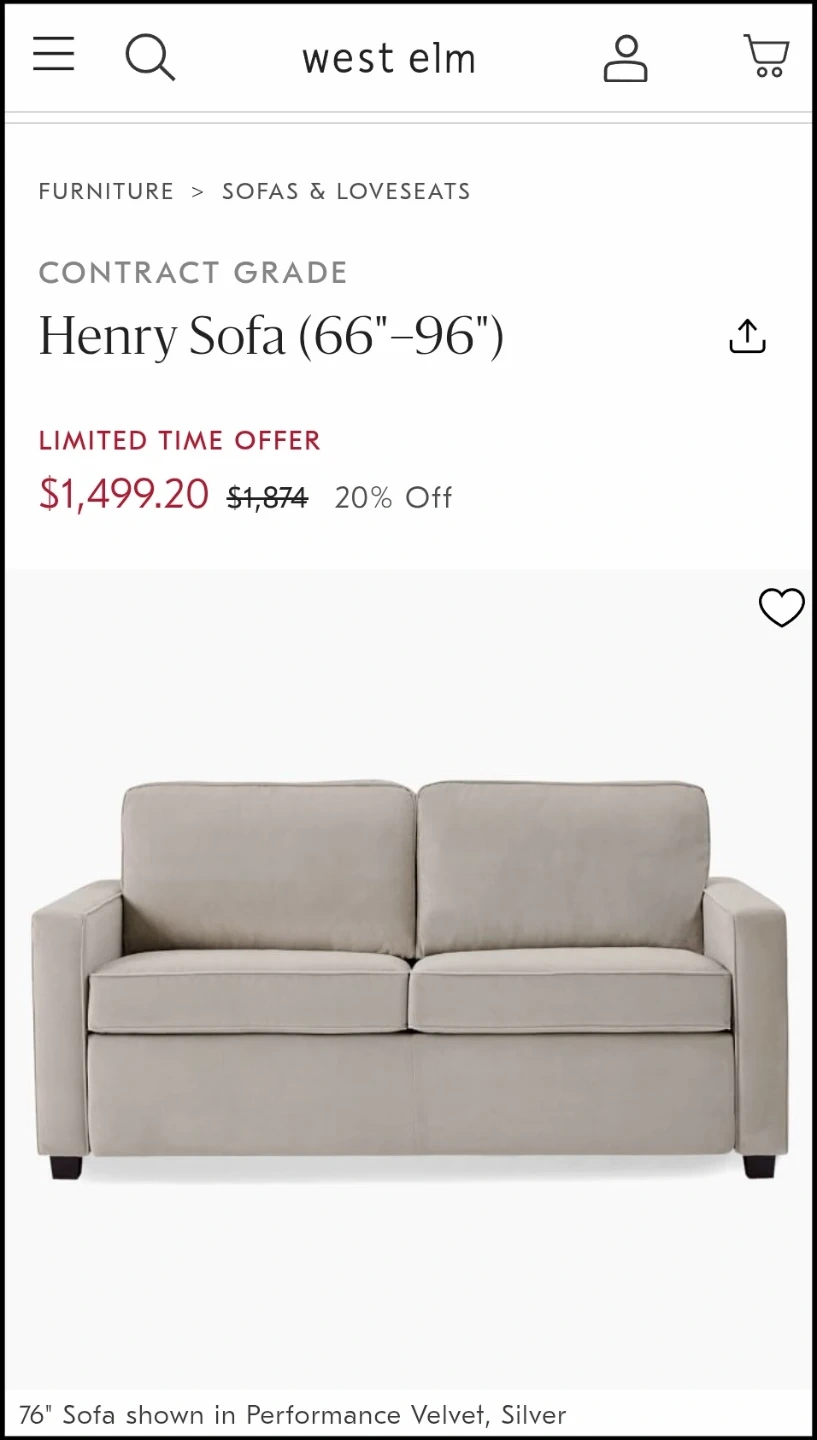Click the sofa's left back cushion
Image resolution: width=817 pixels, height=1440 pixels.
coord(267,868)
